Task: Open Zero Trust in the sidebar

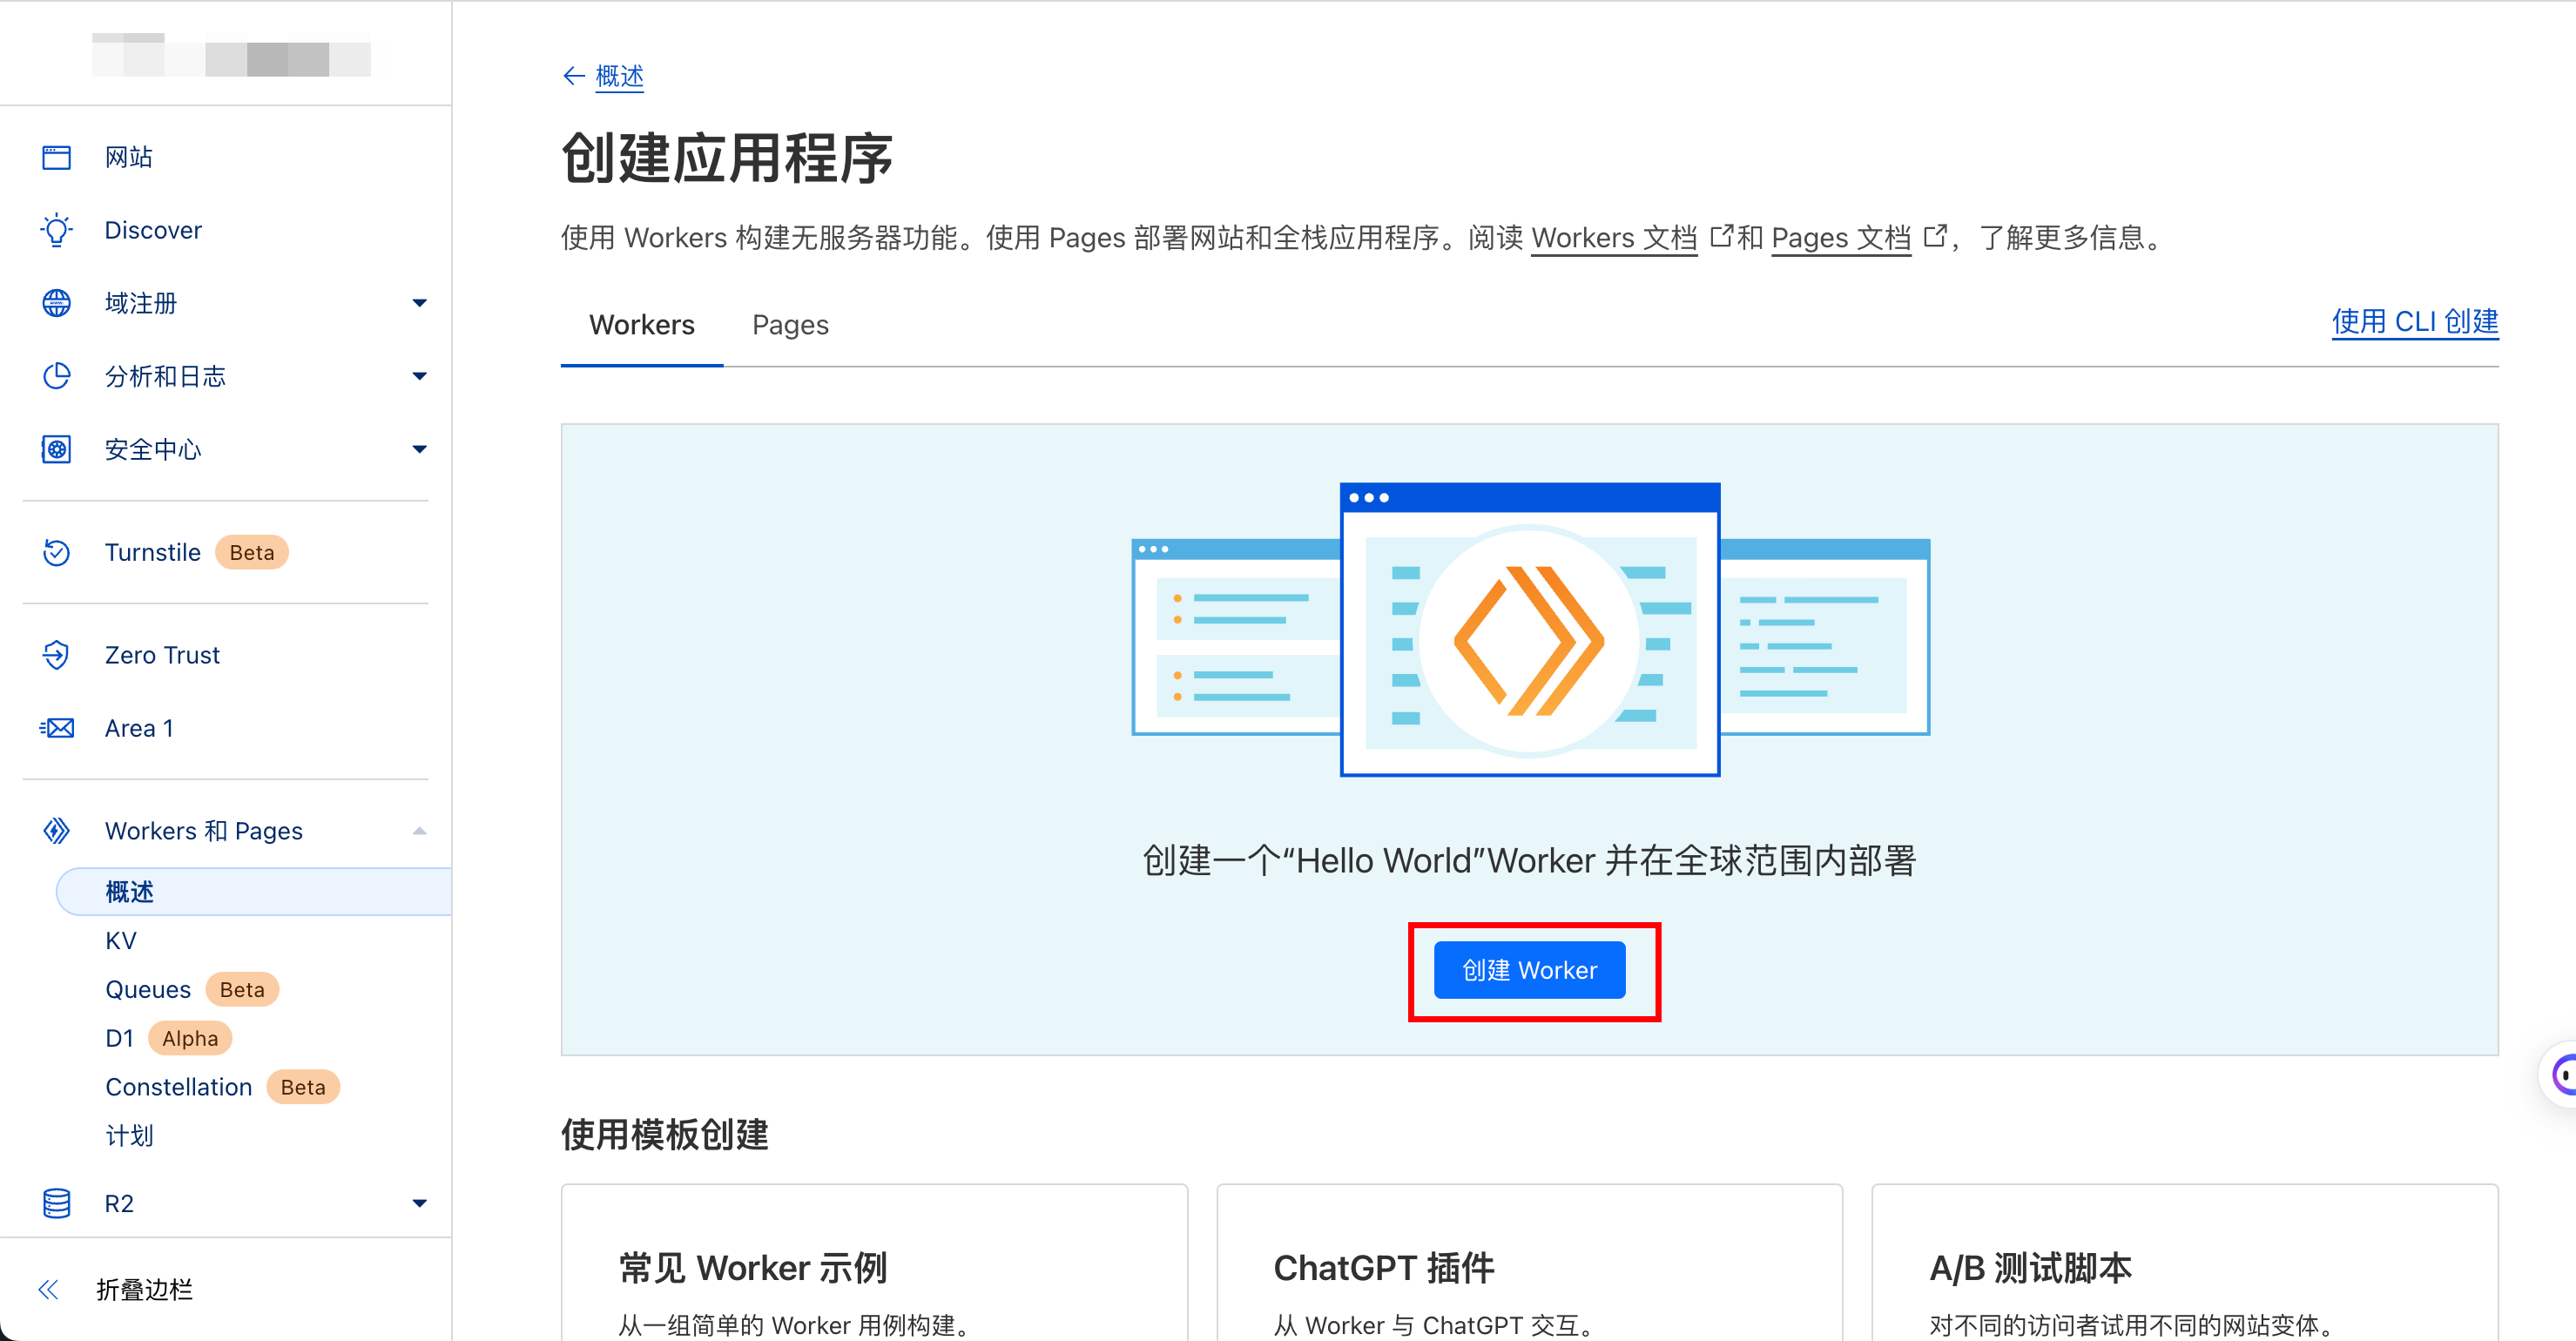Action: tap(162, 655)
